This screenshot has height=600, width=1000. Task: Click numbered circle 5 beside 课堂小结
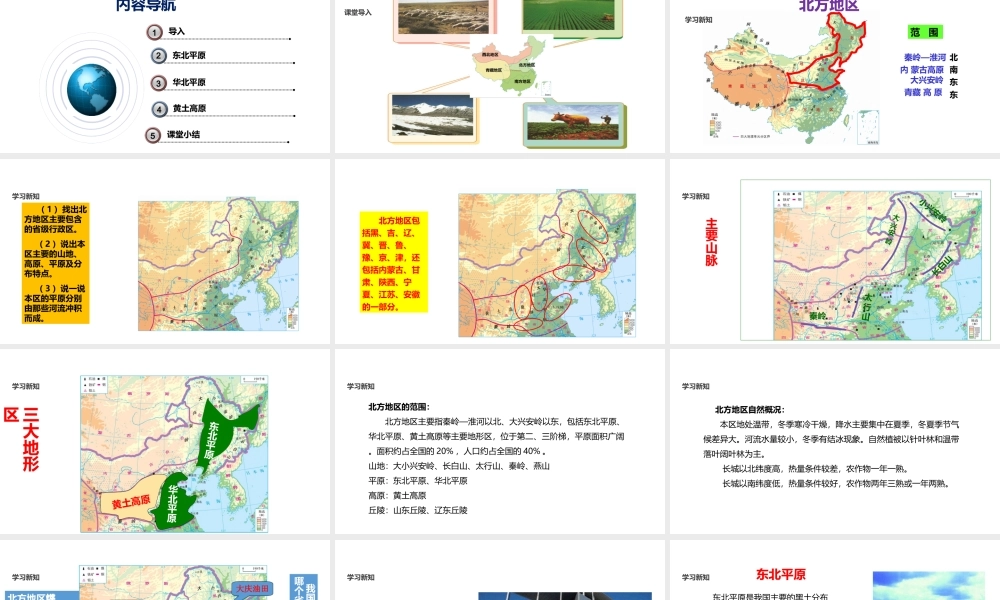[152, 135]
